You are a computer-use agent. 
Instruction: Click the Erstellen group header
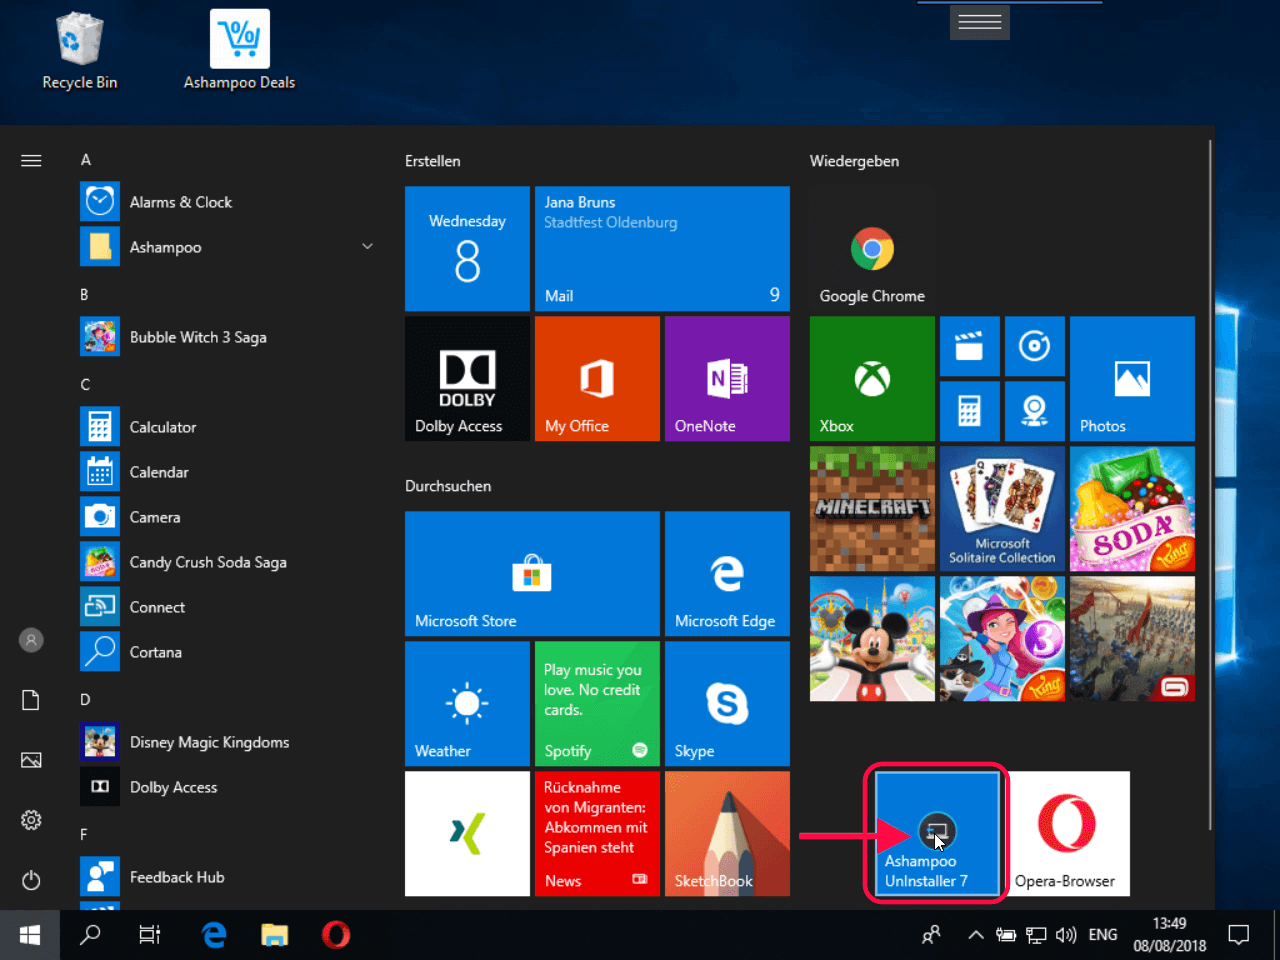433,161
